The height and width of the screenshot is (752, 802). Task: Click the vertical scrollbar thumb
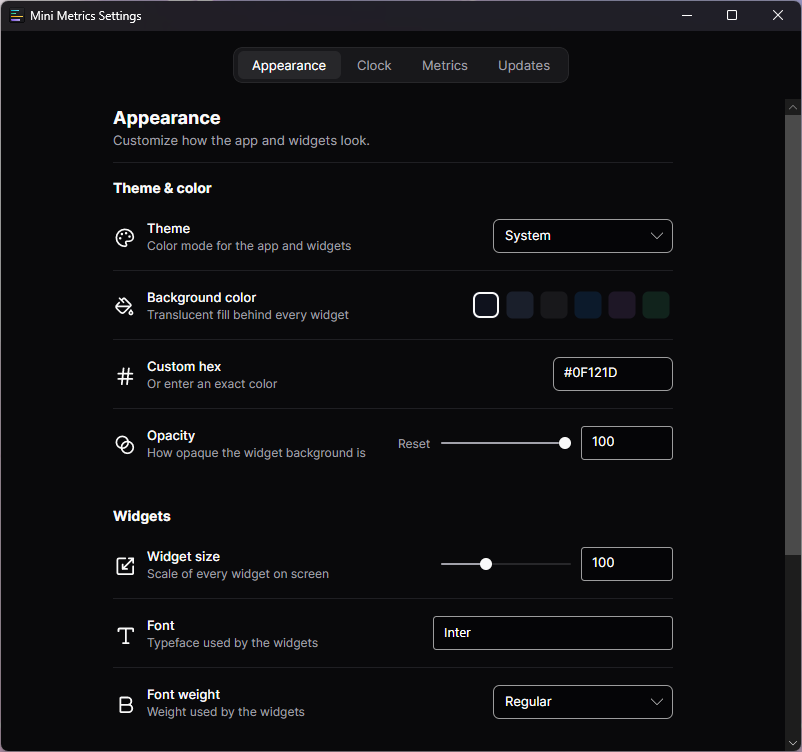(x=793, y=335)
